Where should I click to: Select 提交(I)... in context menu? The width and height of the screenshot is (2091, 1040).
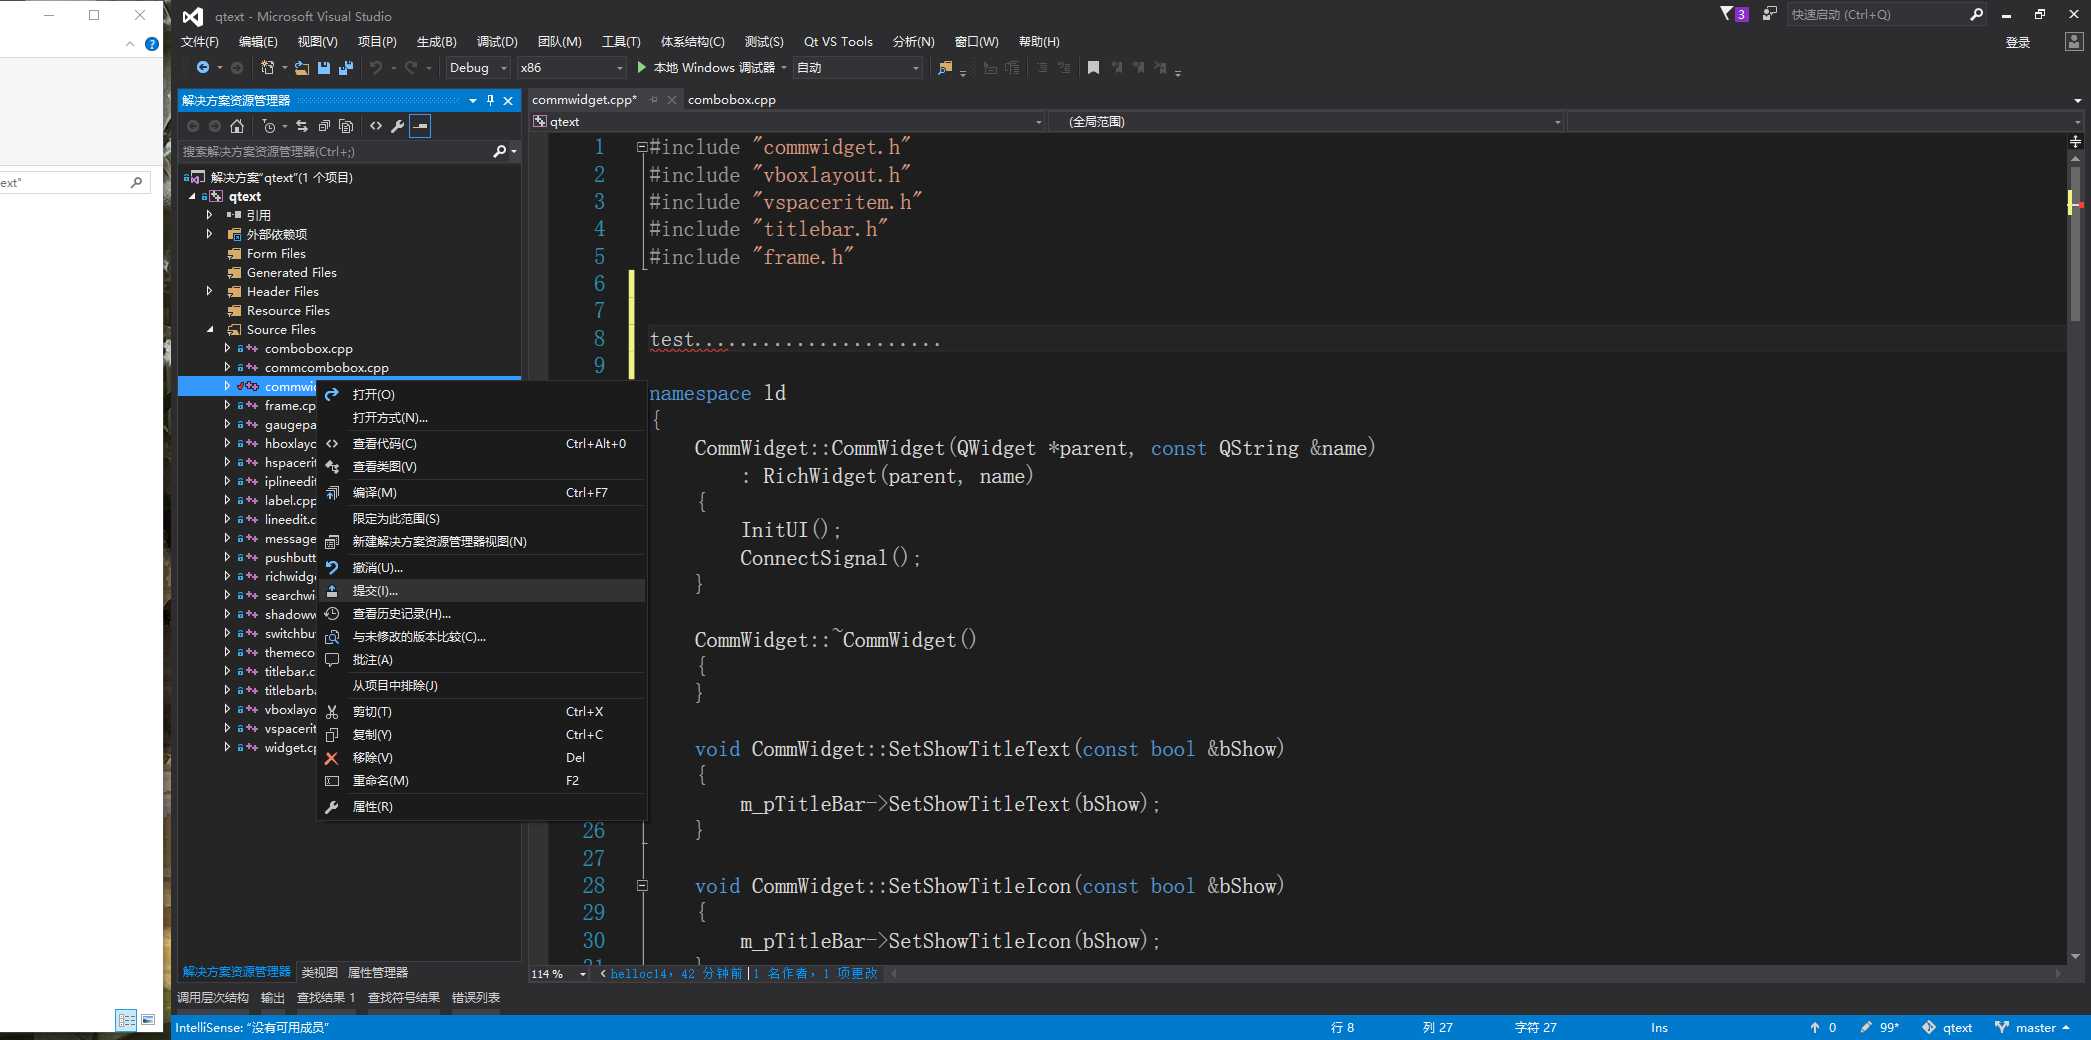coord(481,591)
